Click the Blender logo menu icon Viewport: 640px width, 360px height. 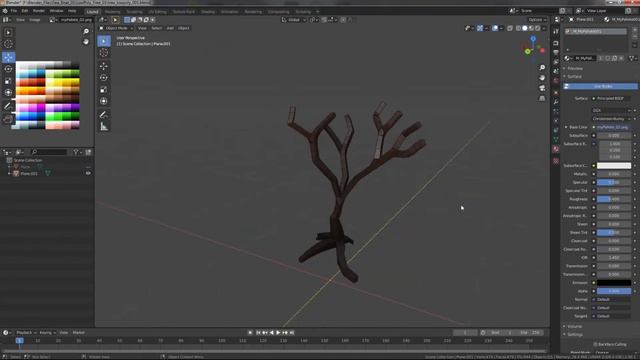(5, 11)
